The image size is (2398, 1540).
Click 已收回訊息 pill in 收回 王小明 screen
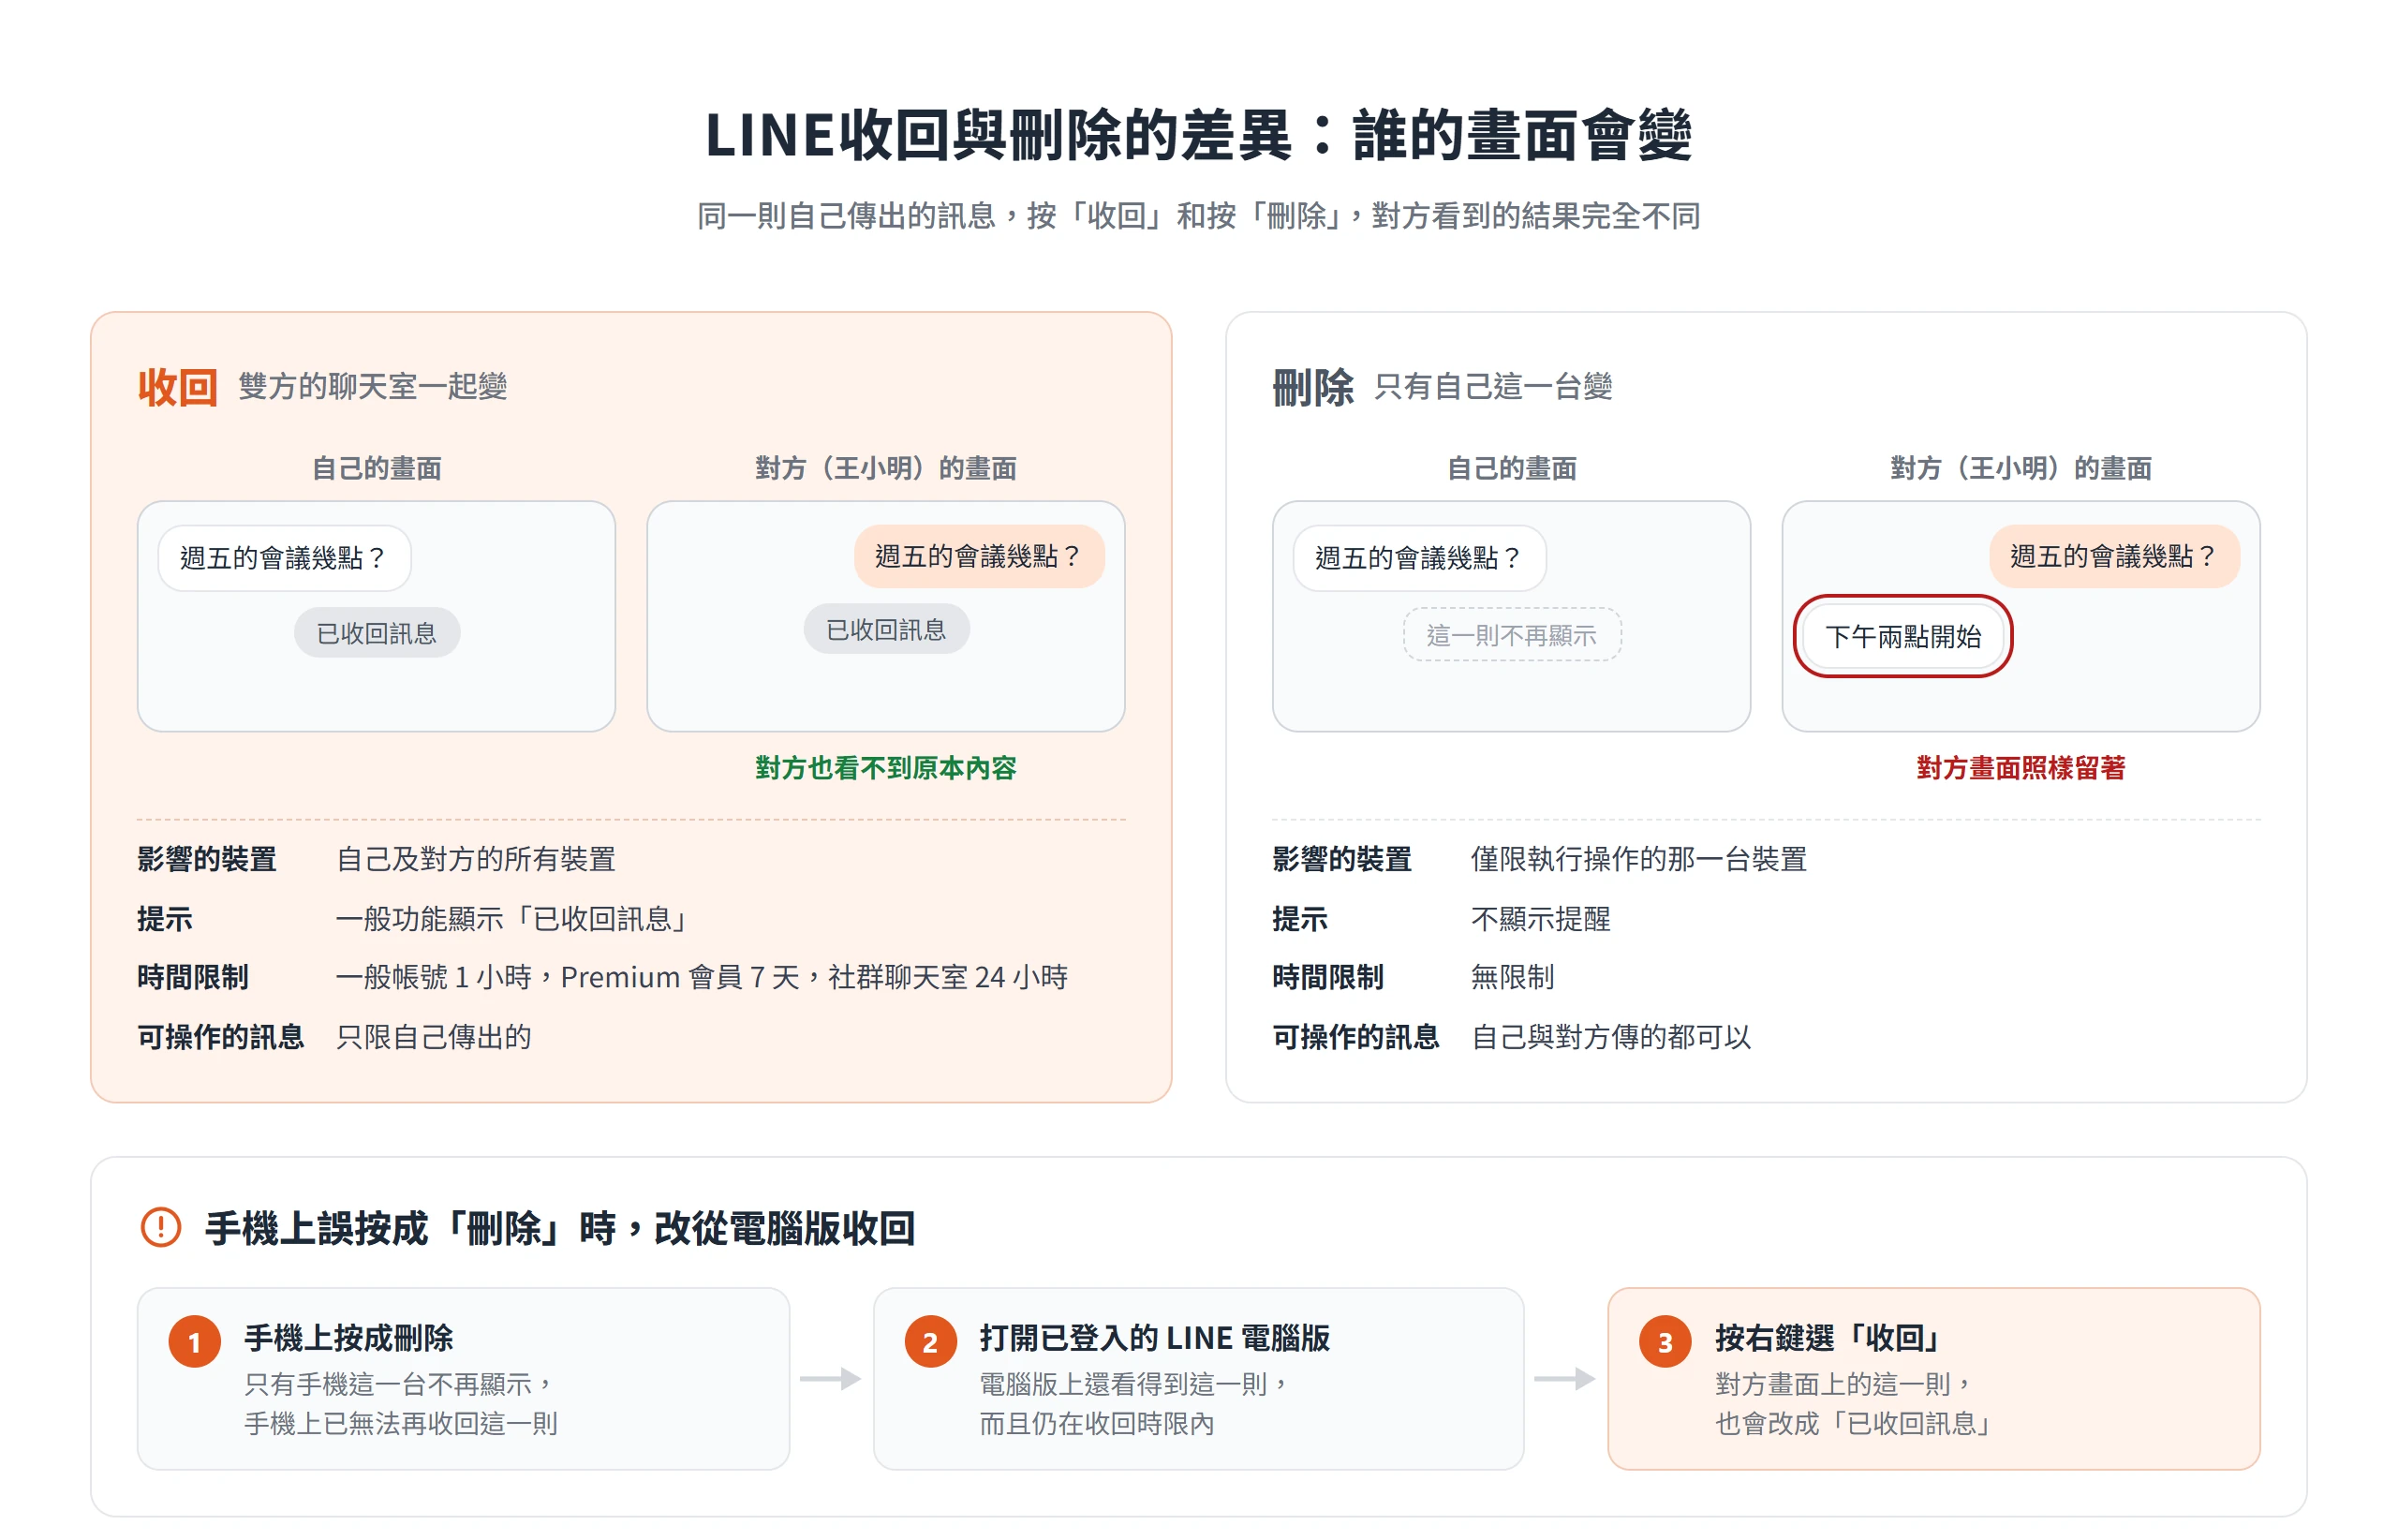point(886,629)
